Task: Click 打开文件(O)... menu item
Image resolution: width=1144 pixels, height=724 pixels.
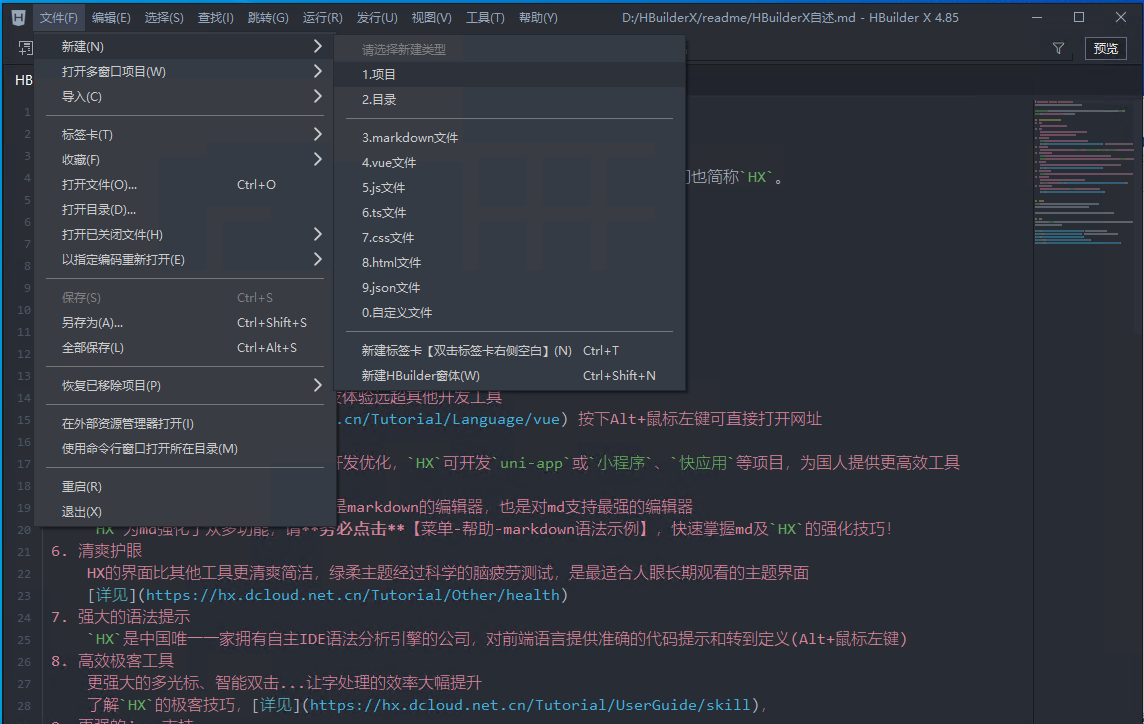Action: pyautogui.click(x=99, y=185)
